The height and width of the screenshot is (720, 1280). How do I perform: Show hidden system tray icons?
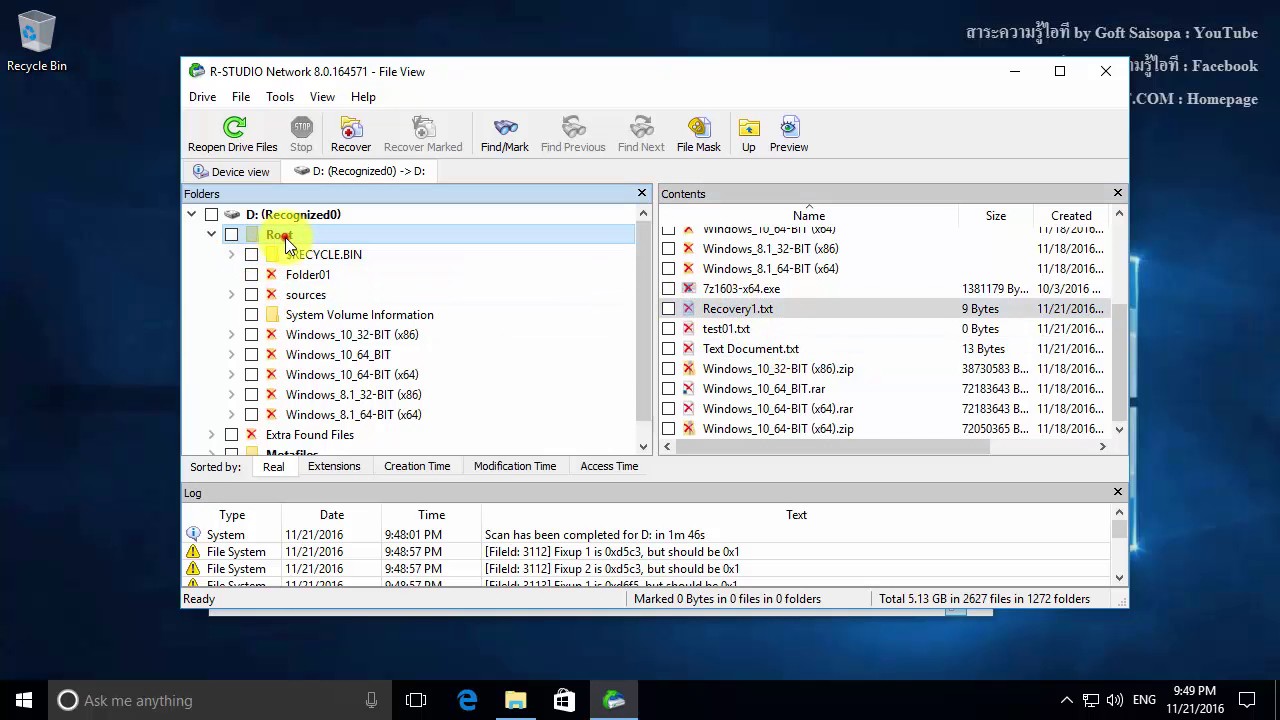click(x=1066, y=700)
